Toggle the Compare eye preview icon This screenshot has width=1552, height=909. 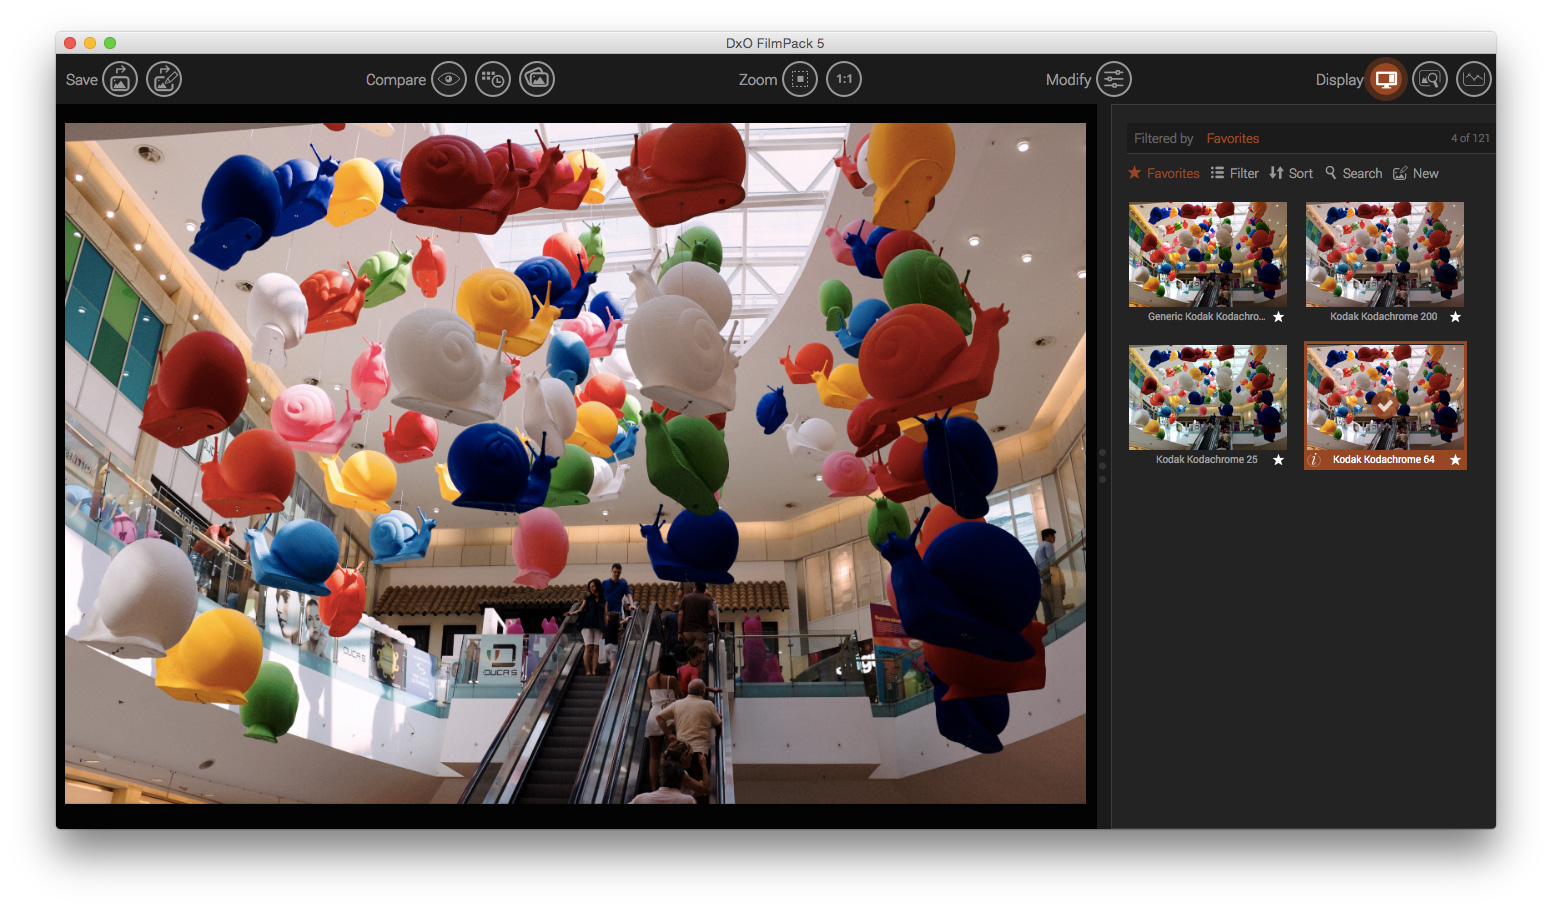coord(448,79)
